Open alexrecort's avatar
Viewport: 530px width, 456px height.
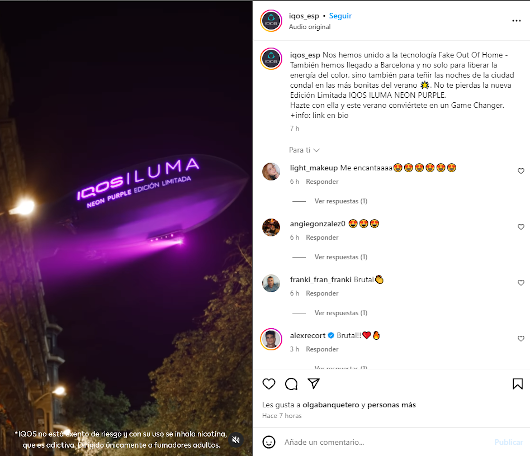click(271, 339)
